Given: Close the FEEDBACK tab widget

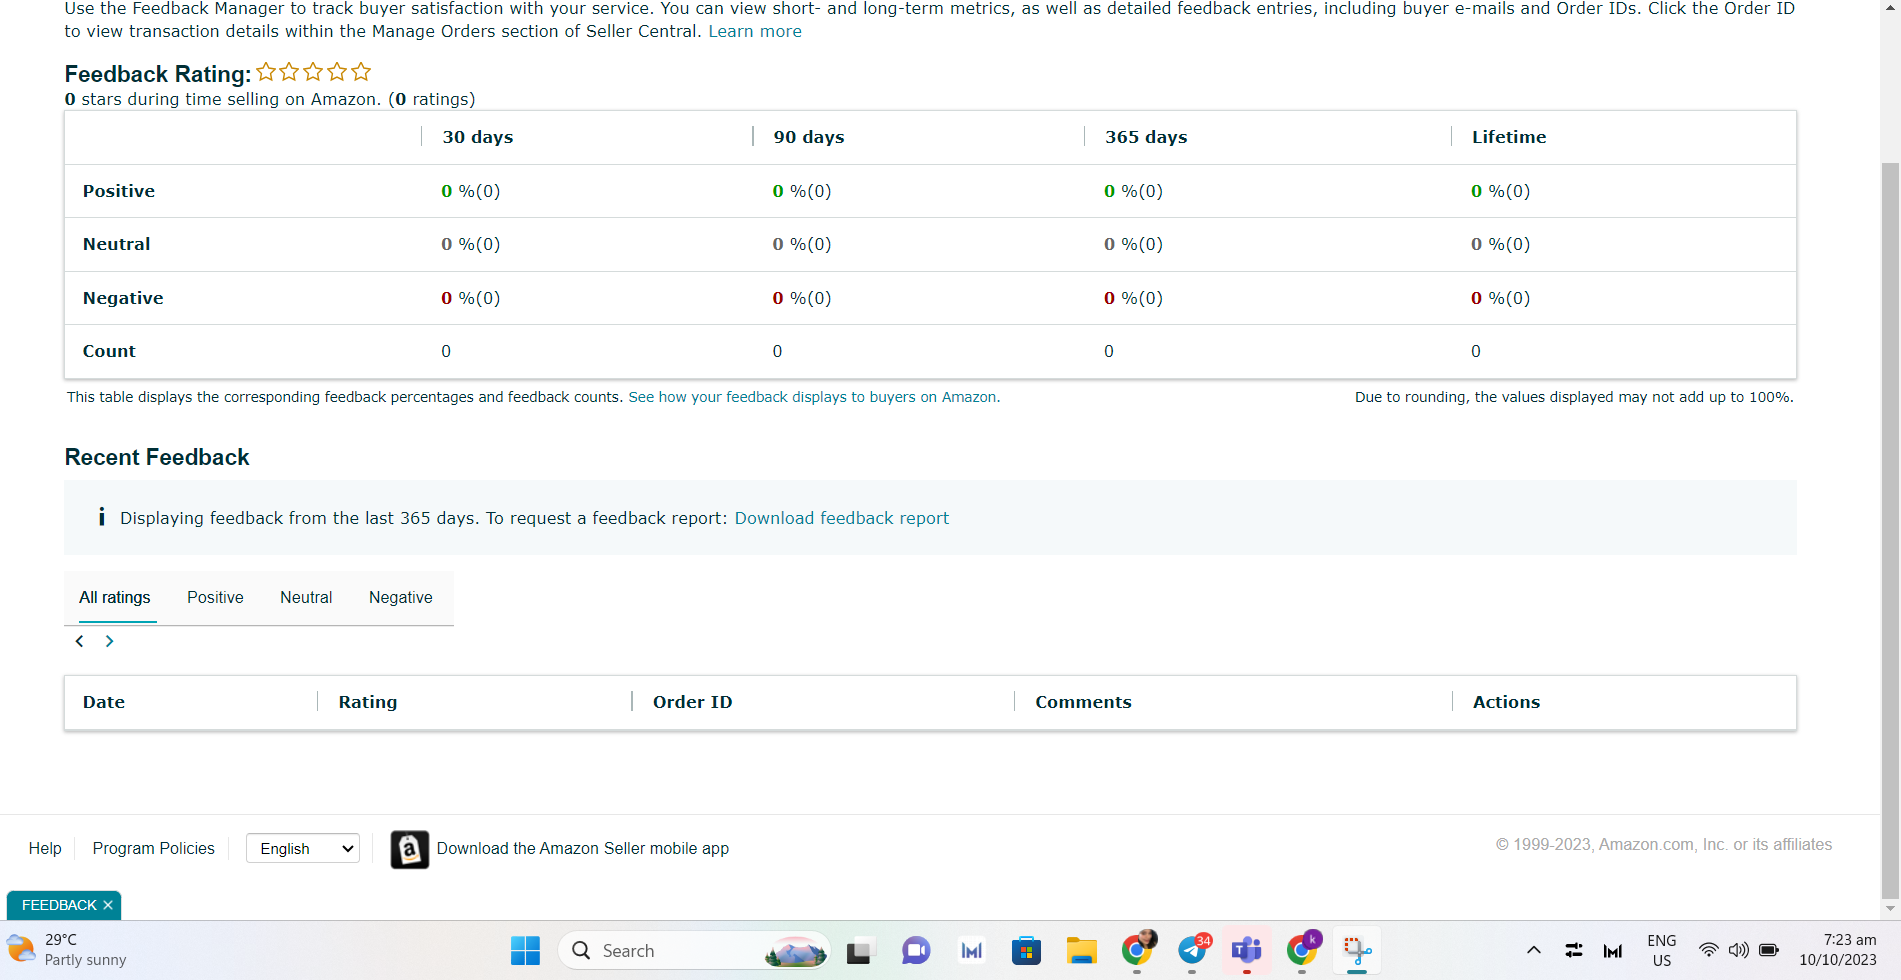Looking at the screenshot, I should [108, 905].
